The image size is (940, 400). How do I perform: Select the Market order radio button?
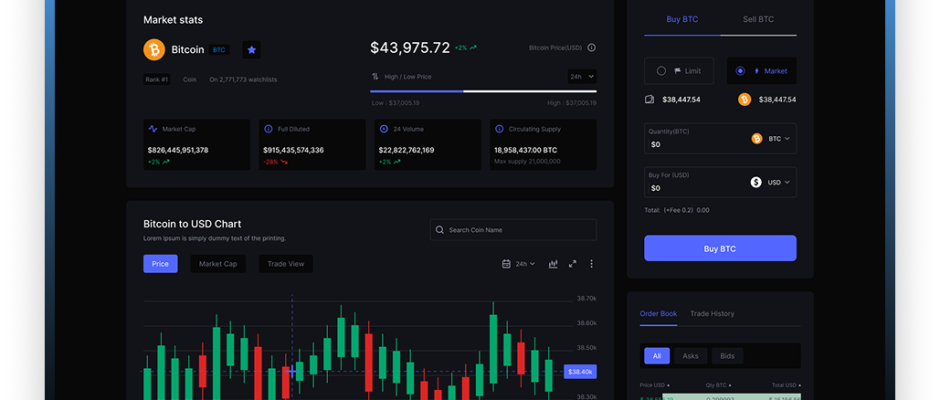(x=740, y=71)
